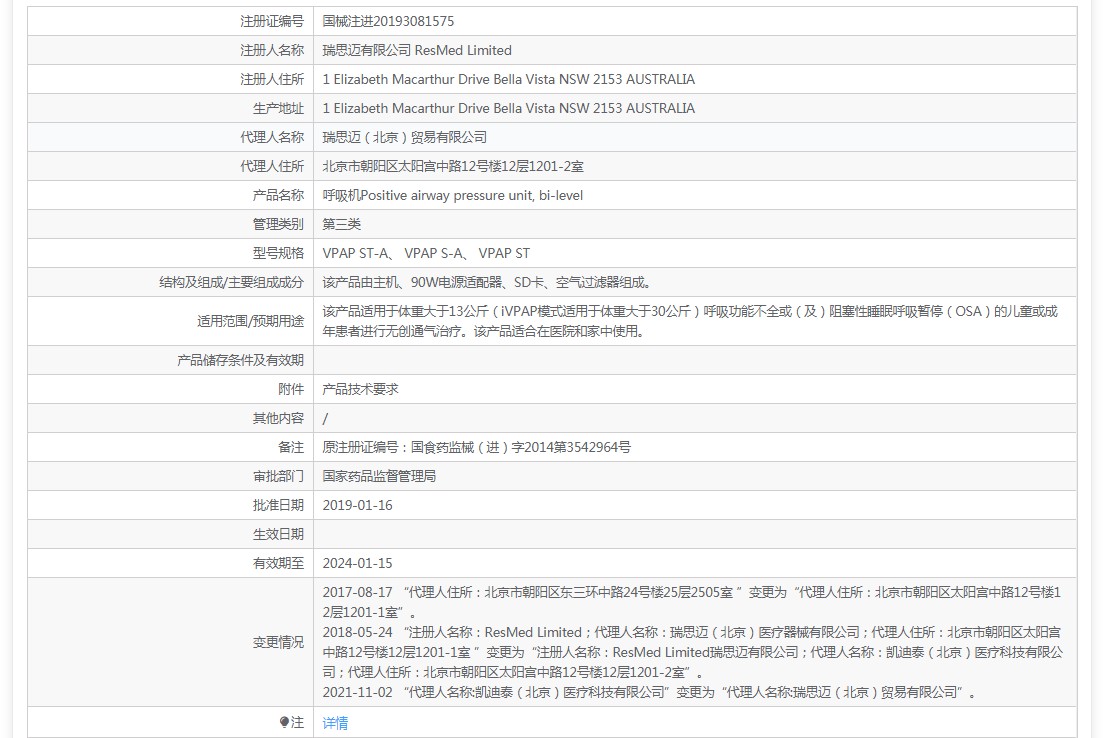Click the 2017-08-17 change record entry
Viewport: 1110px width, 738px height.
[692, 602]
